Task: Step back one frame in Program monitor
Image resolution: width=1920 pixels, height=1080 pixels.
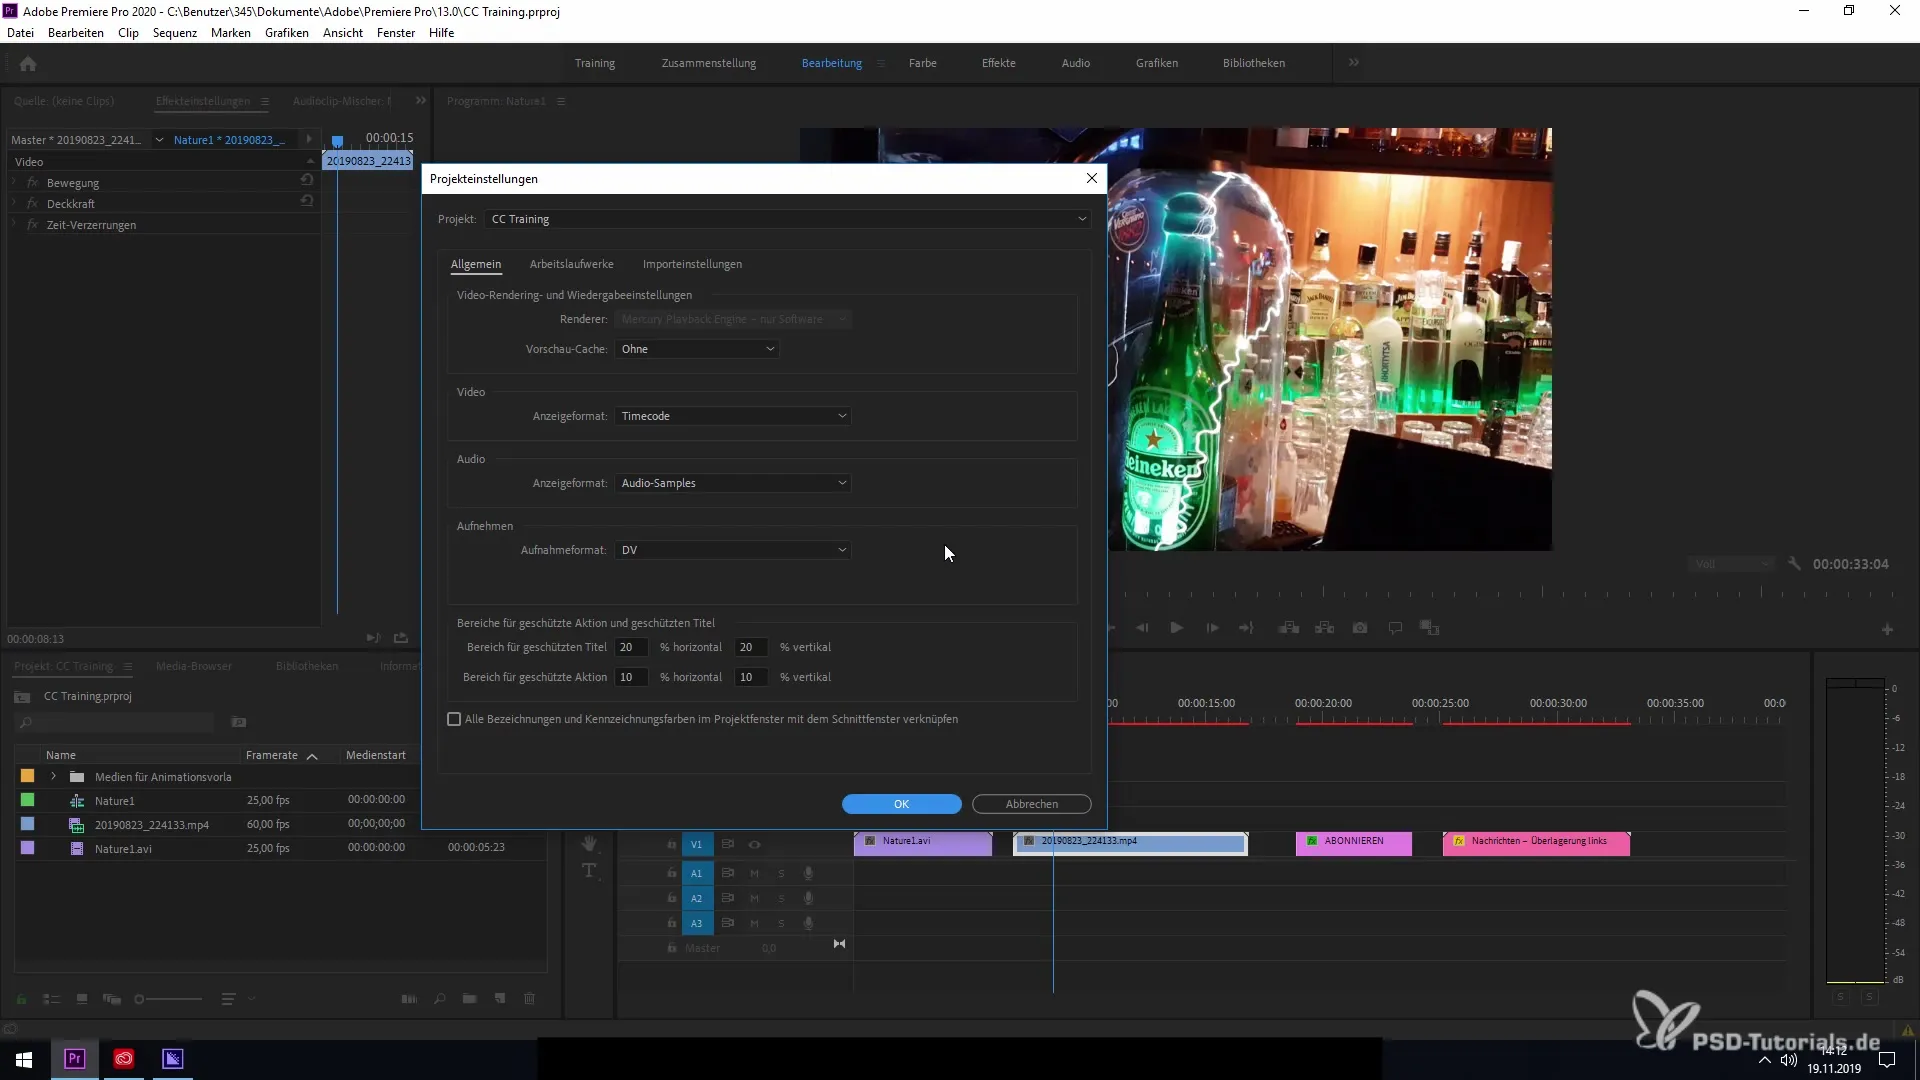Action: pyautogui.click(x=1142, y=628)
